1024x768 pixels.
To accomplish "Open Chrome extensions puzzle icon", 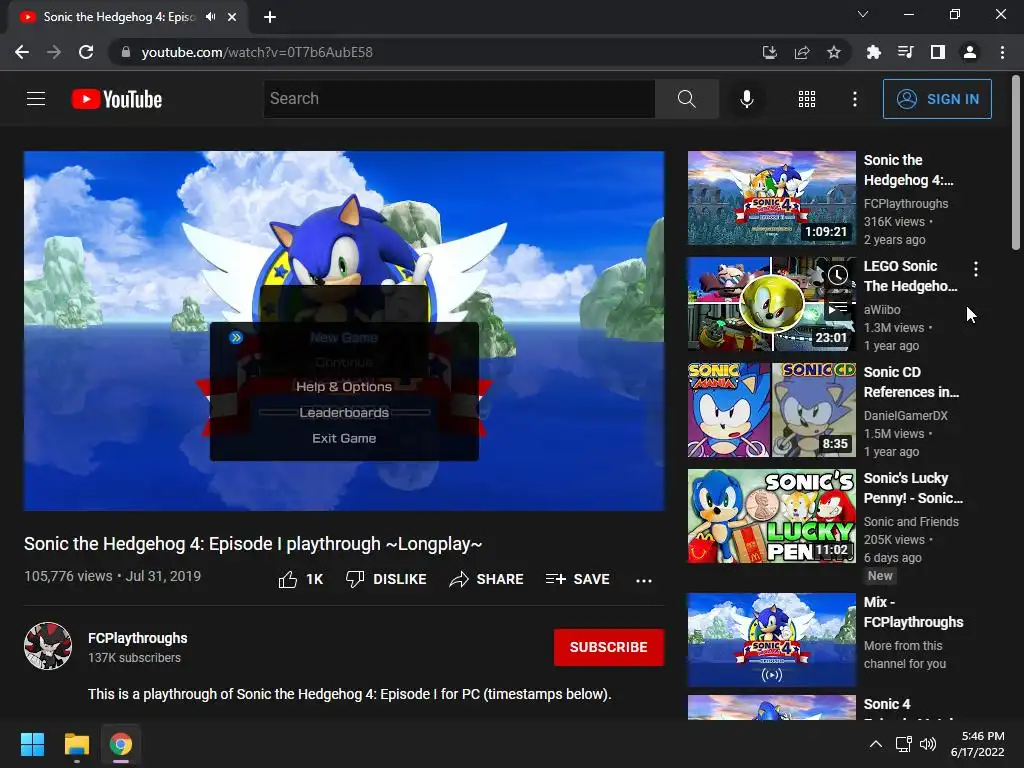I will pos(873,52).
